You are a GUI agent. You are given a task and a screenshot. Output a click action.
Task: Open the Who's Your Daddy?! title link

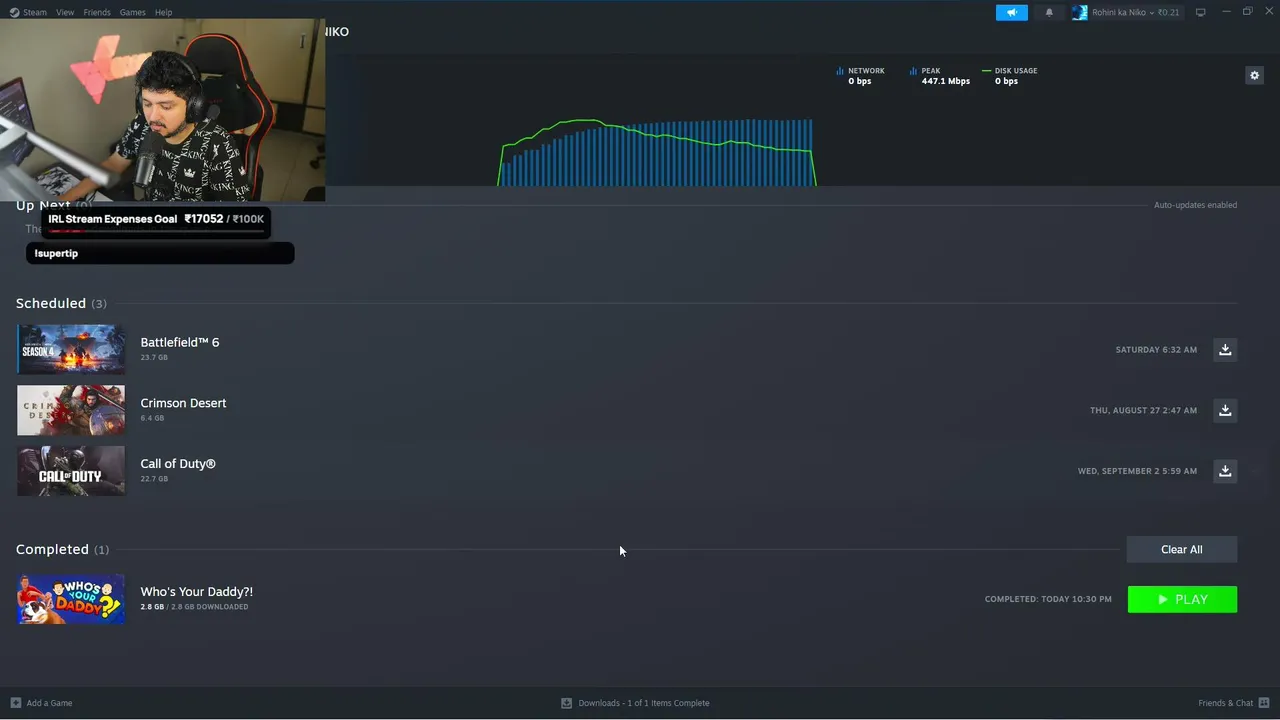(197, 592)
